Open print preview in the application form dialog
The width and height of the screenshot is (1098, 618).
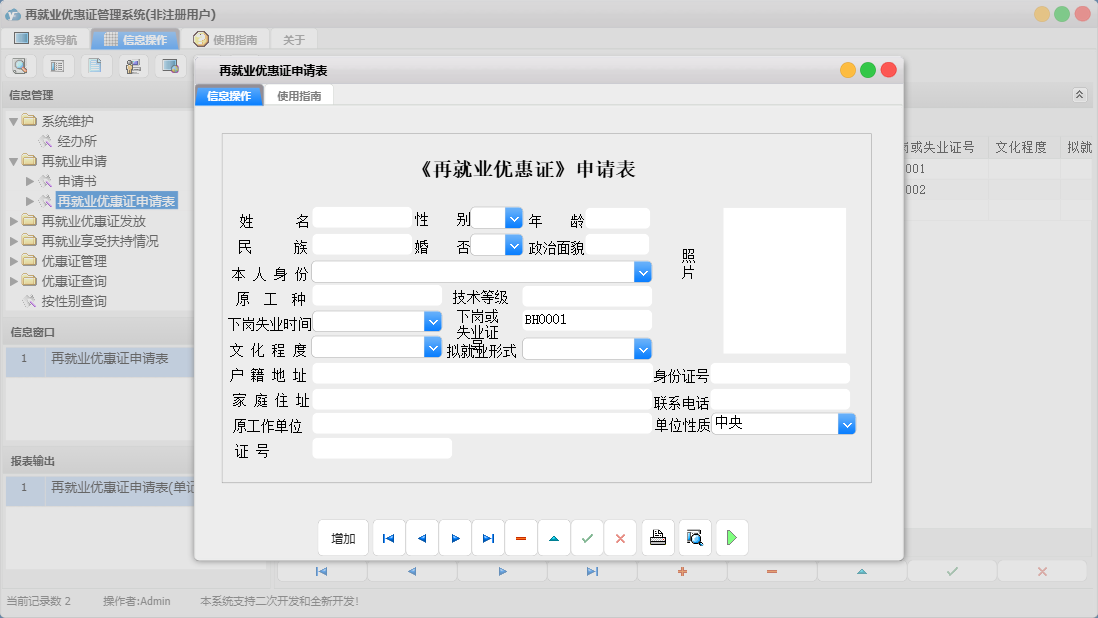694,537
